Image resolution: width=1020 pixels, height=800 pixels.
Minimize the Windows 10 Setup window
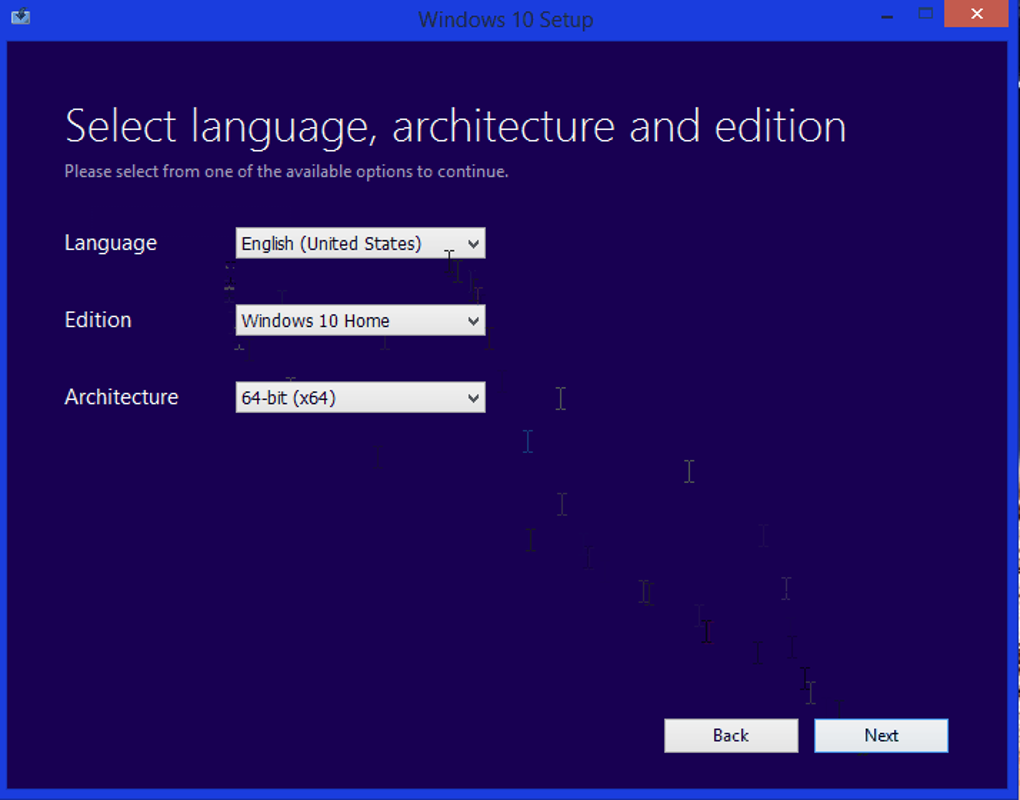pyautogui.click(x=887, y=16)
